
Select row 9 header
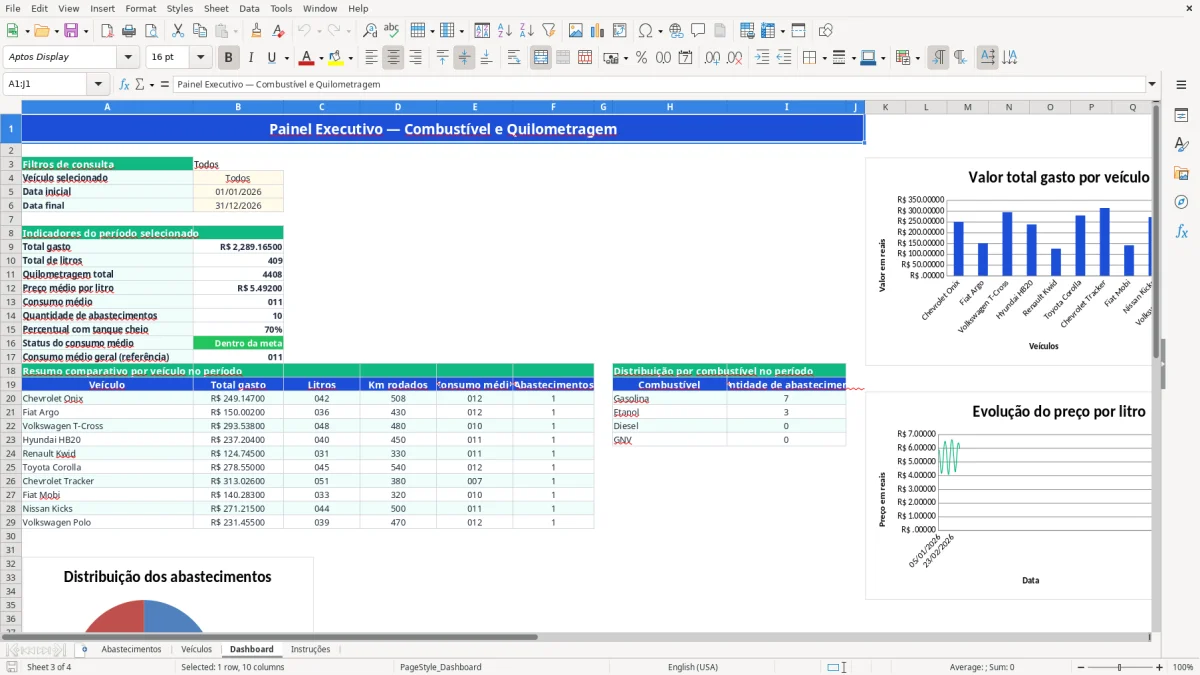[x=10, y=246]
